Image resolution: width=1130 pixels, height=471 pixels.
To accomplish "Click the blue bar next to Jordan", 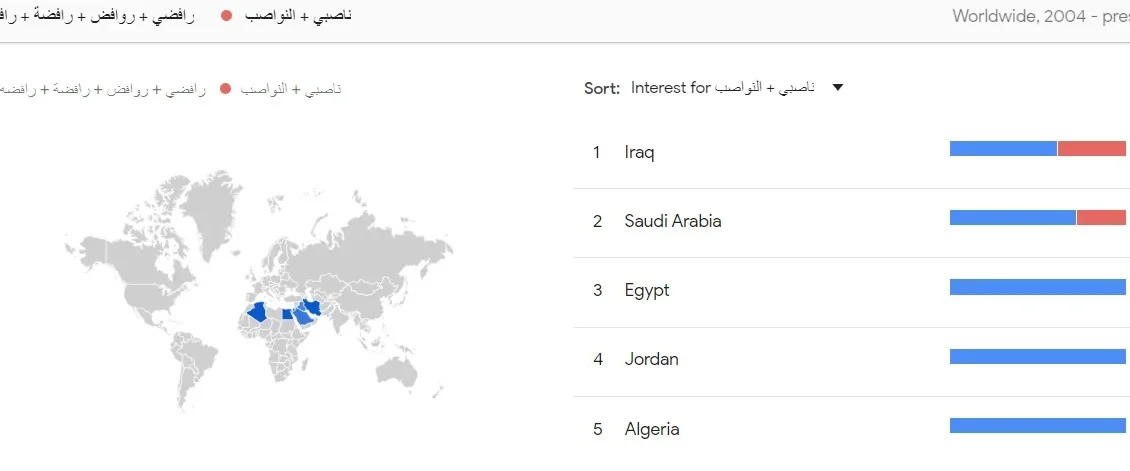I will tap(1038, 356).
